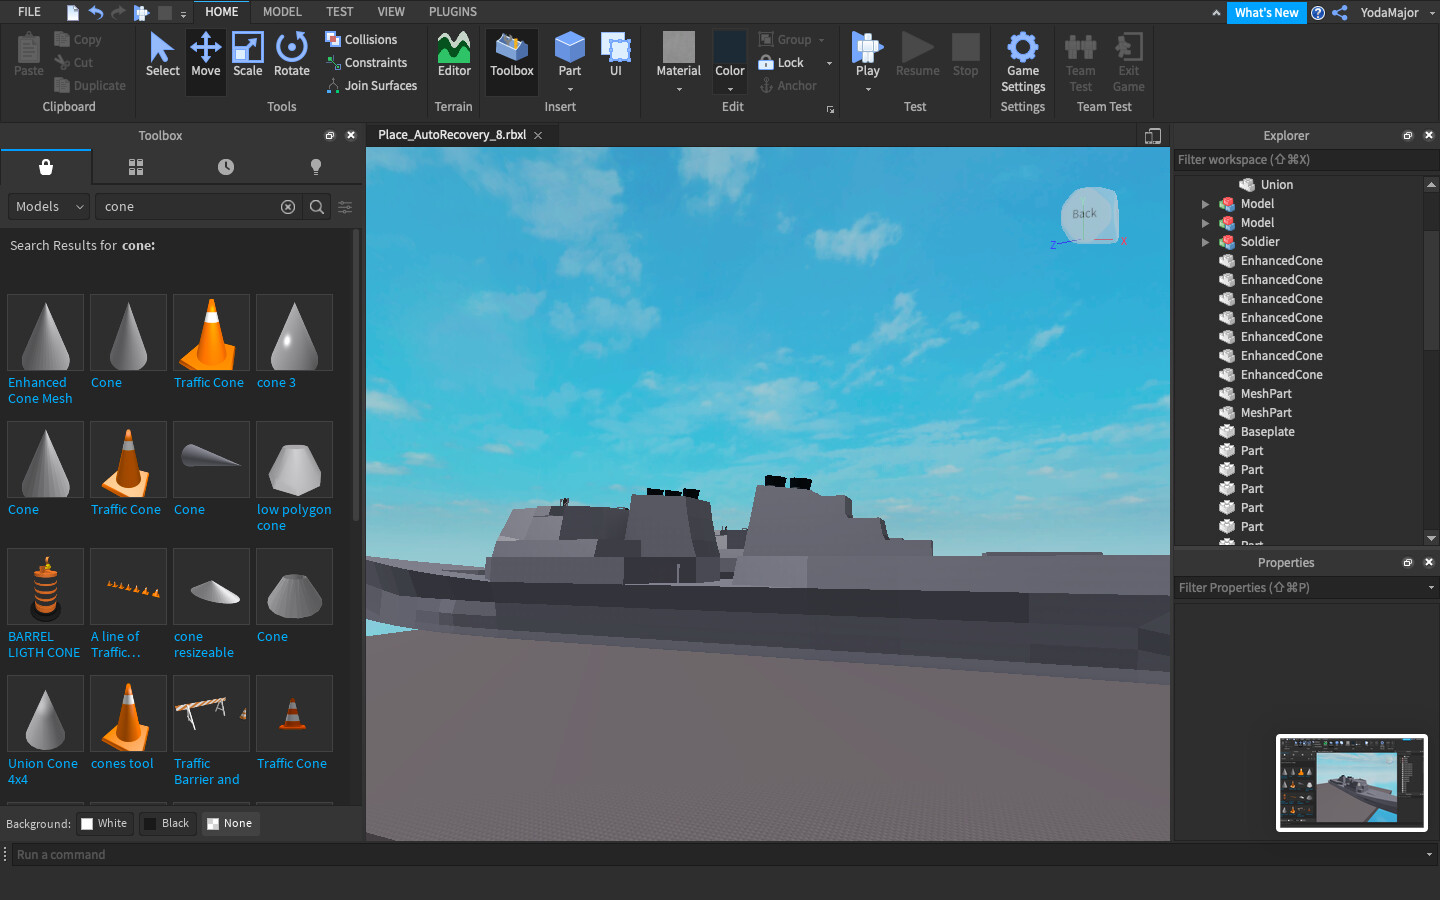Image resolution: width=1440 pixels, height=900 pixels.
Task: Open the Terrain Editor
Action: click(x=454, y=55)
